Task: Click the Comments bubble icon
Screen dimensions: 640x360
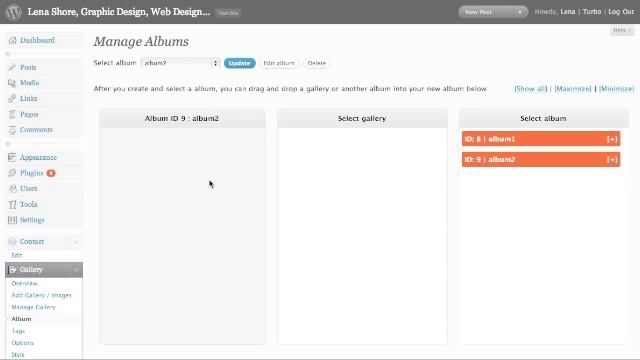Action: tap(12, 130)
